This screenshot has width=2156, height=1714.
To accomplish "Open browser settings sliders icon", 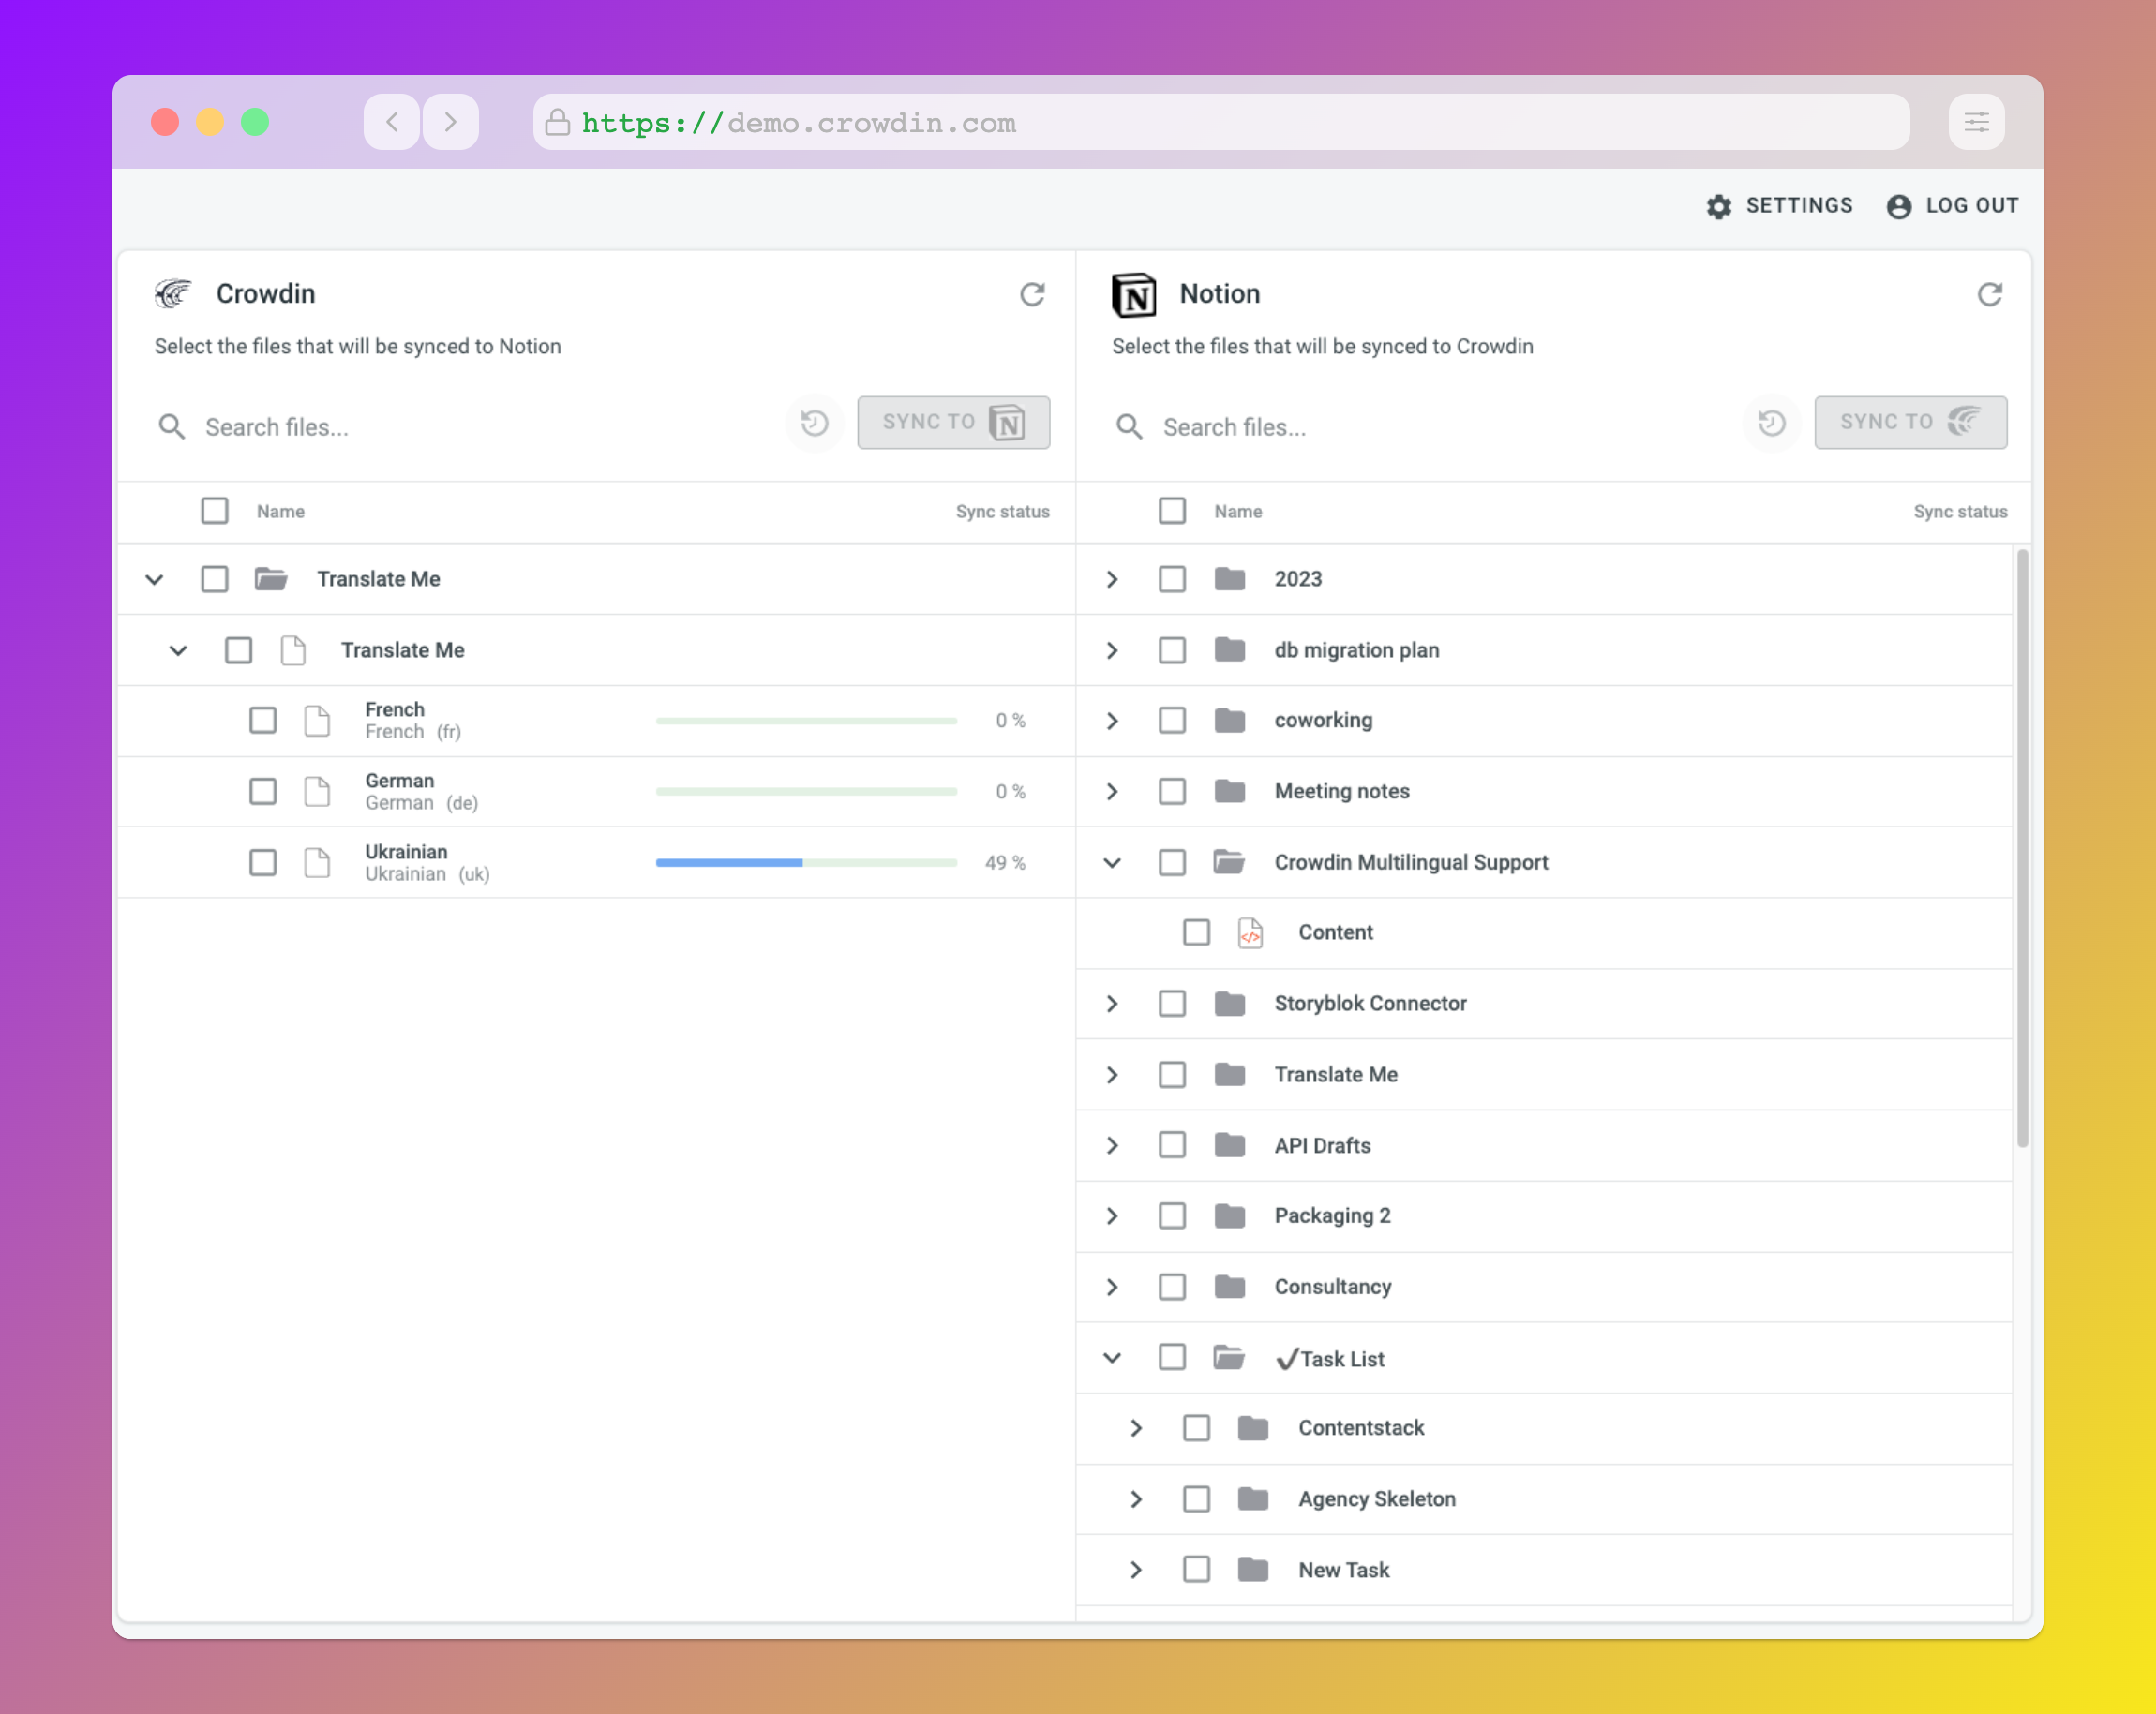I will 1976,122.
